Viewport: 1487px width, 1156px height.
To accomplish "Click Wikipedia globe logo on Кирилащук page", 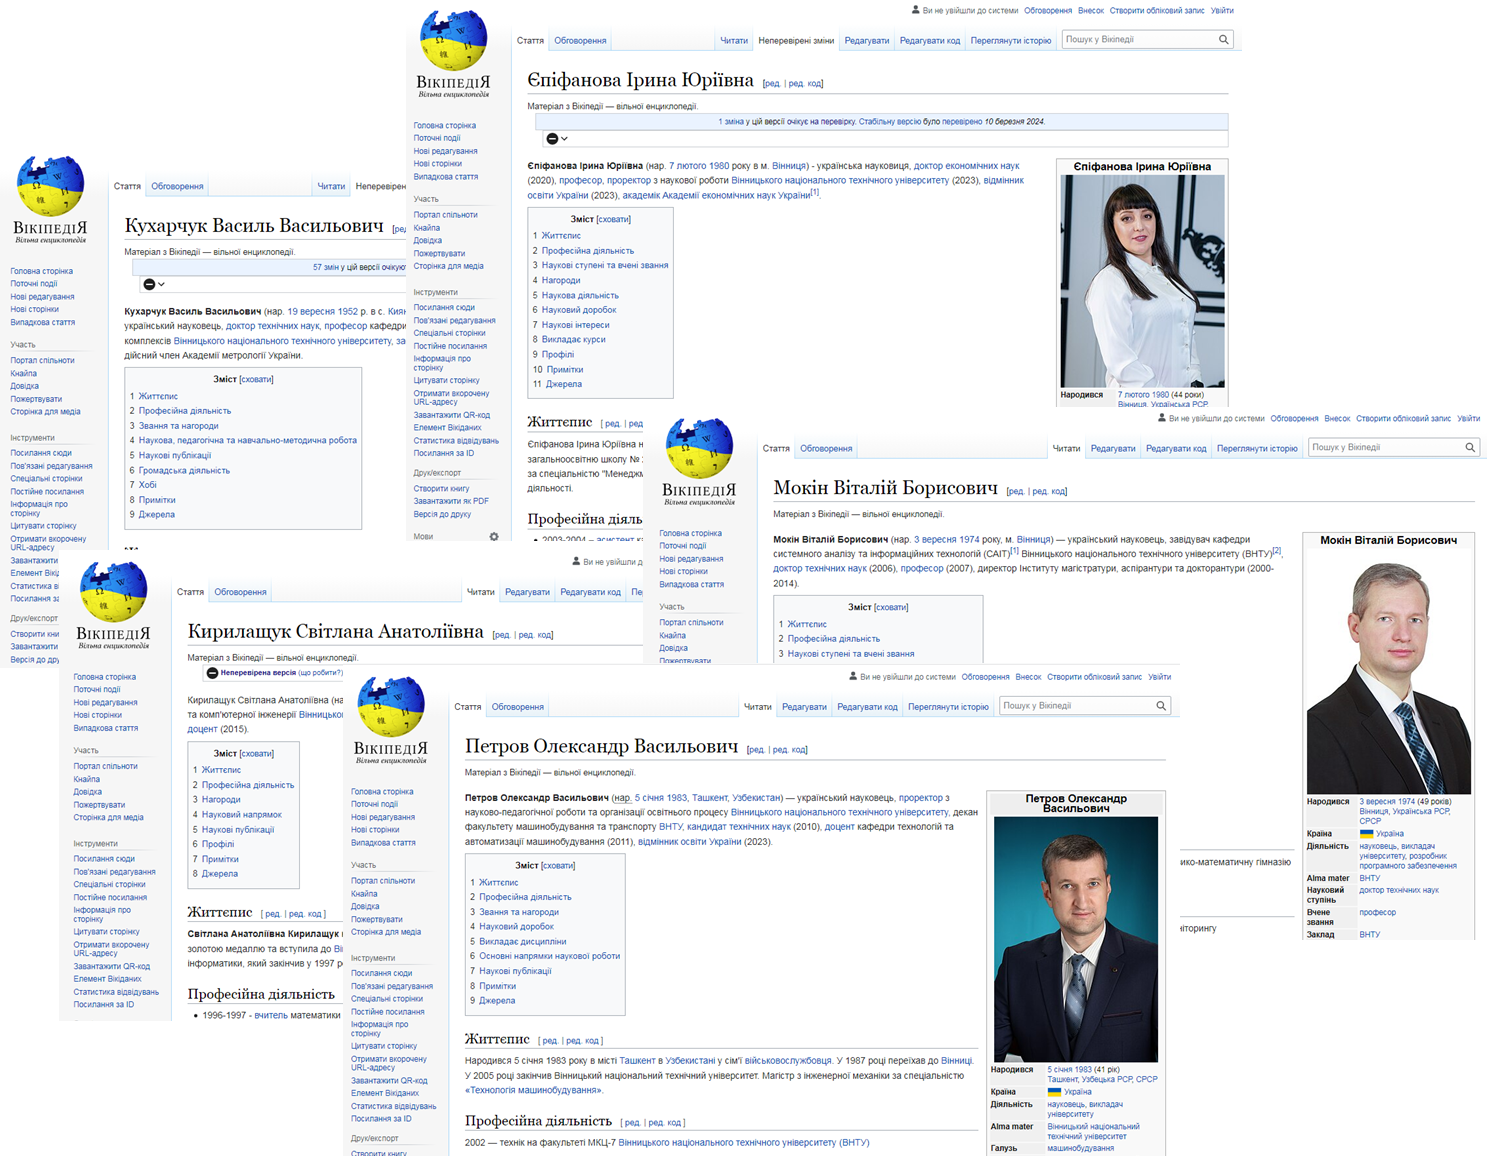I will pyautogui.click(x=113, y=592).
